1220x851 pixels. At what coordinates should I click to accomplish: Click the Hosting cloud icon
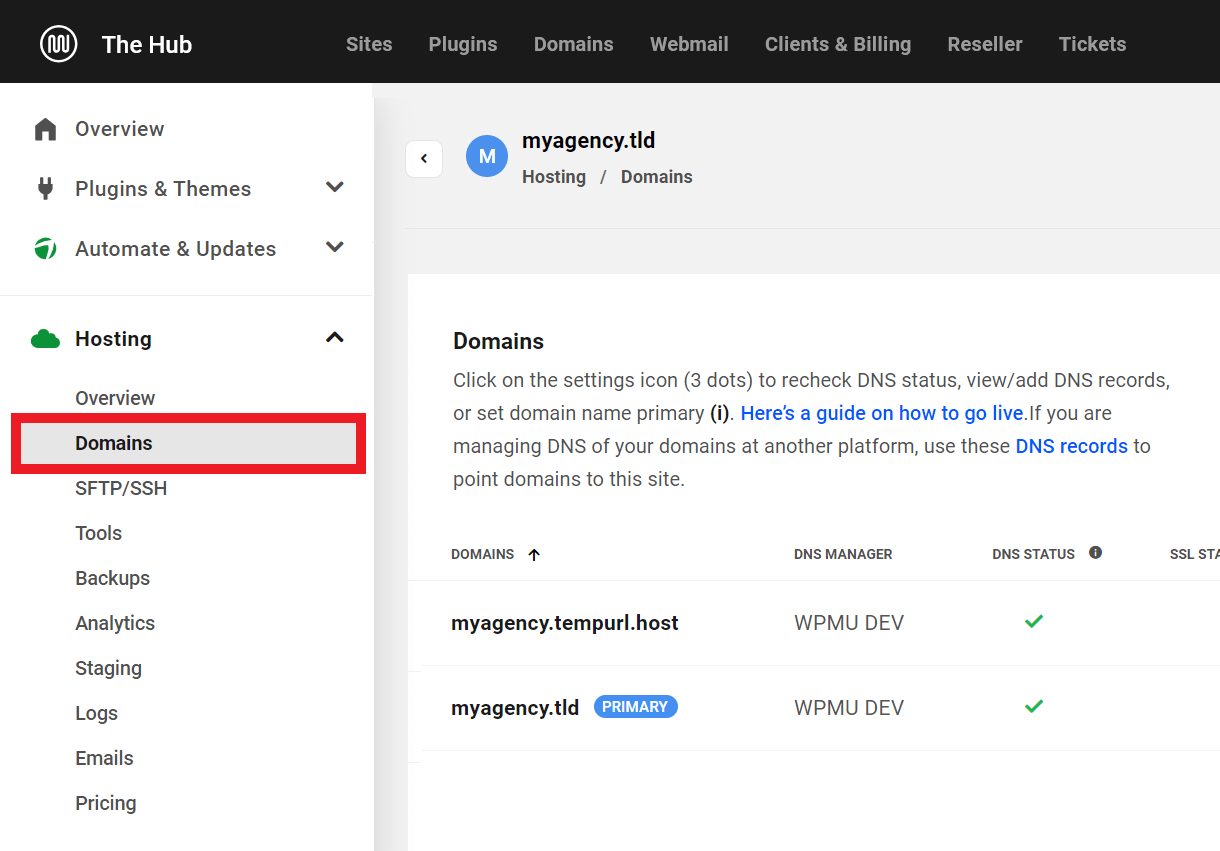pos(45,339)
